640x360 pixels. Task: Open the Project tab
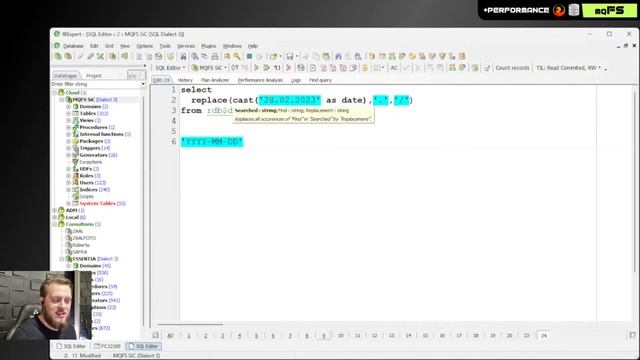coord(93,76)
